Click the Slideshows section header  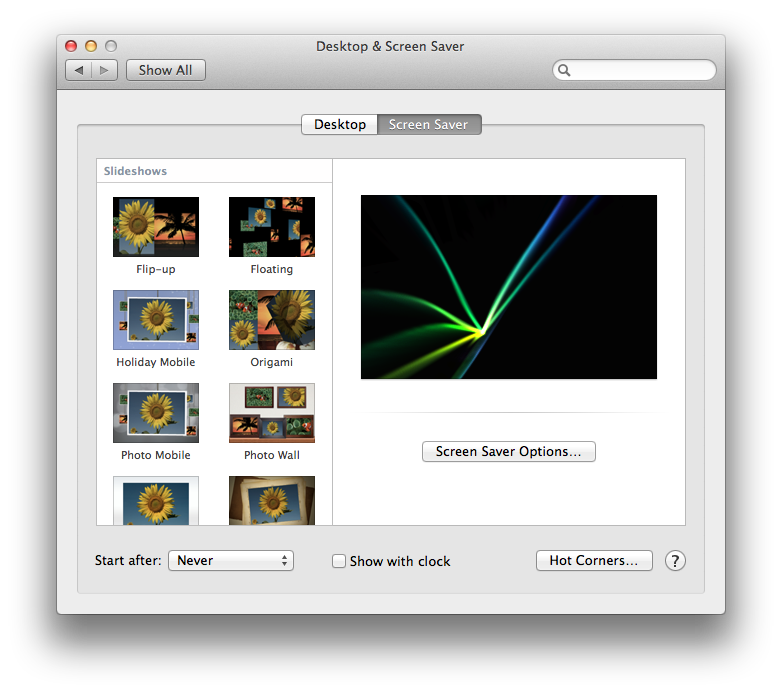[x=135, y=171]
